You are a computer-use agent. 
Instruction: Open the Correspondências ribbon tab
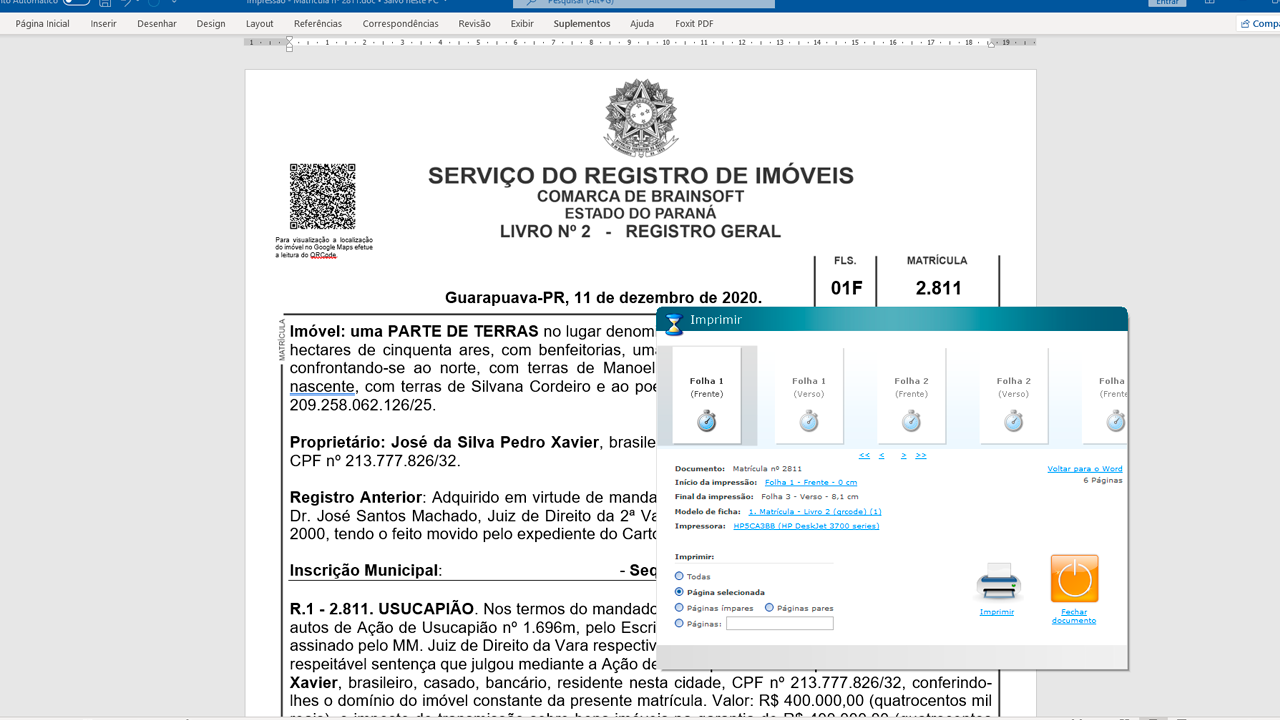pyautogui.click(x=400, y=23)
